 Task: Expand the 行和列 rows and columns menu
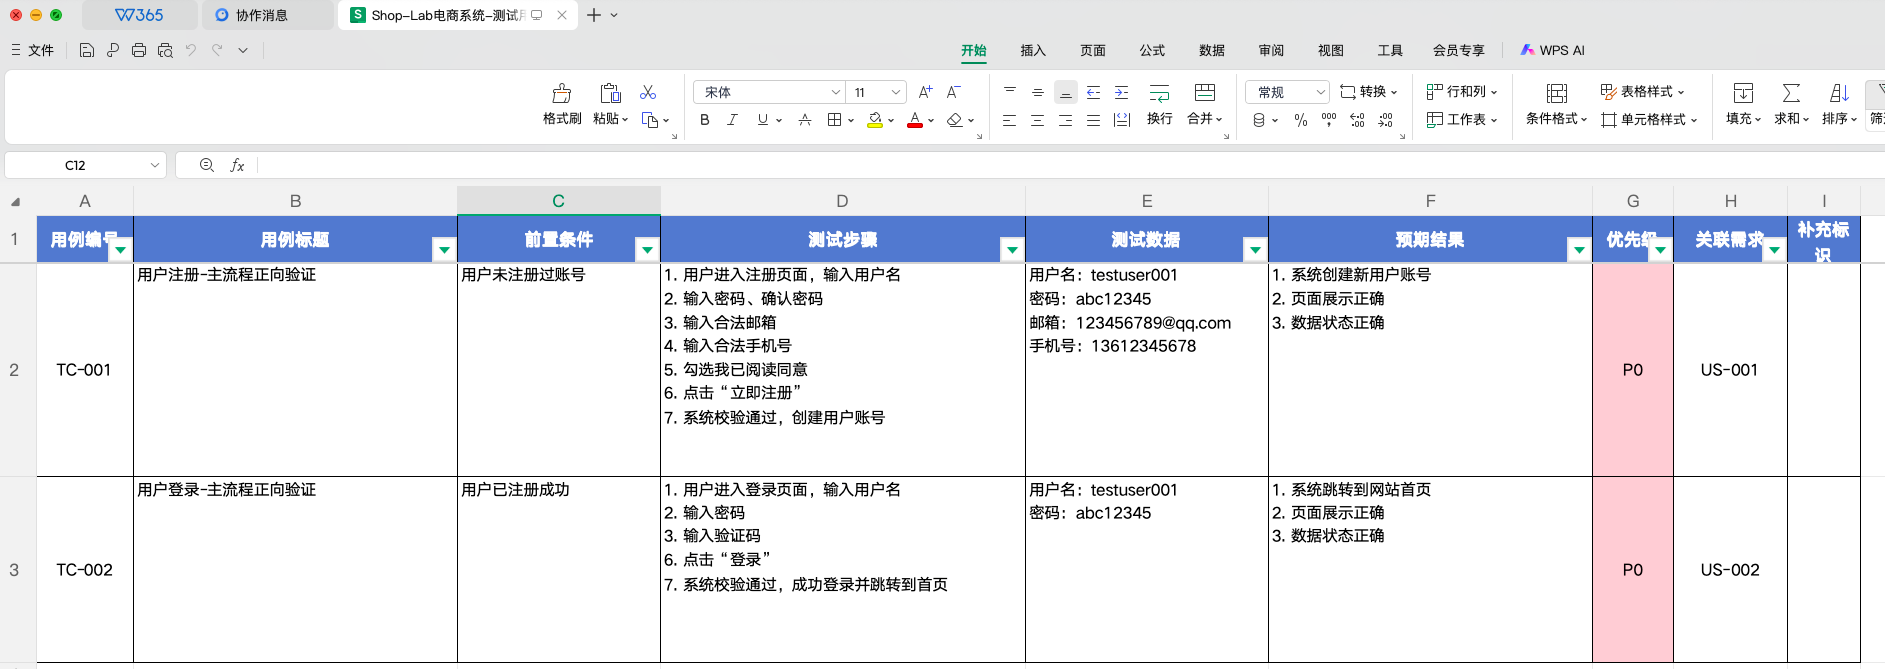1462,92
